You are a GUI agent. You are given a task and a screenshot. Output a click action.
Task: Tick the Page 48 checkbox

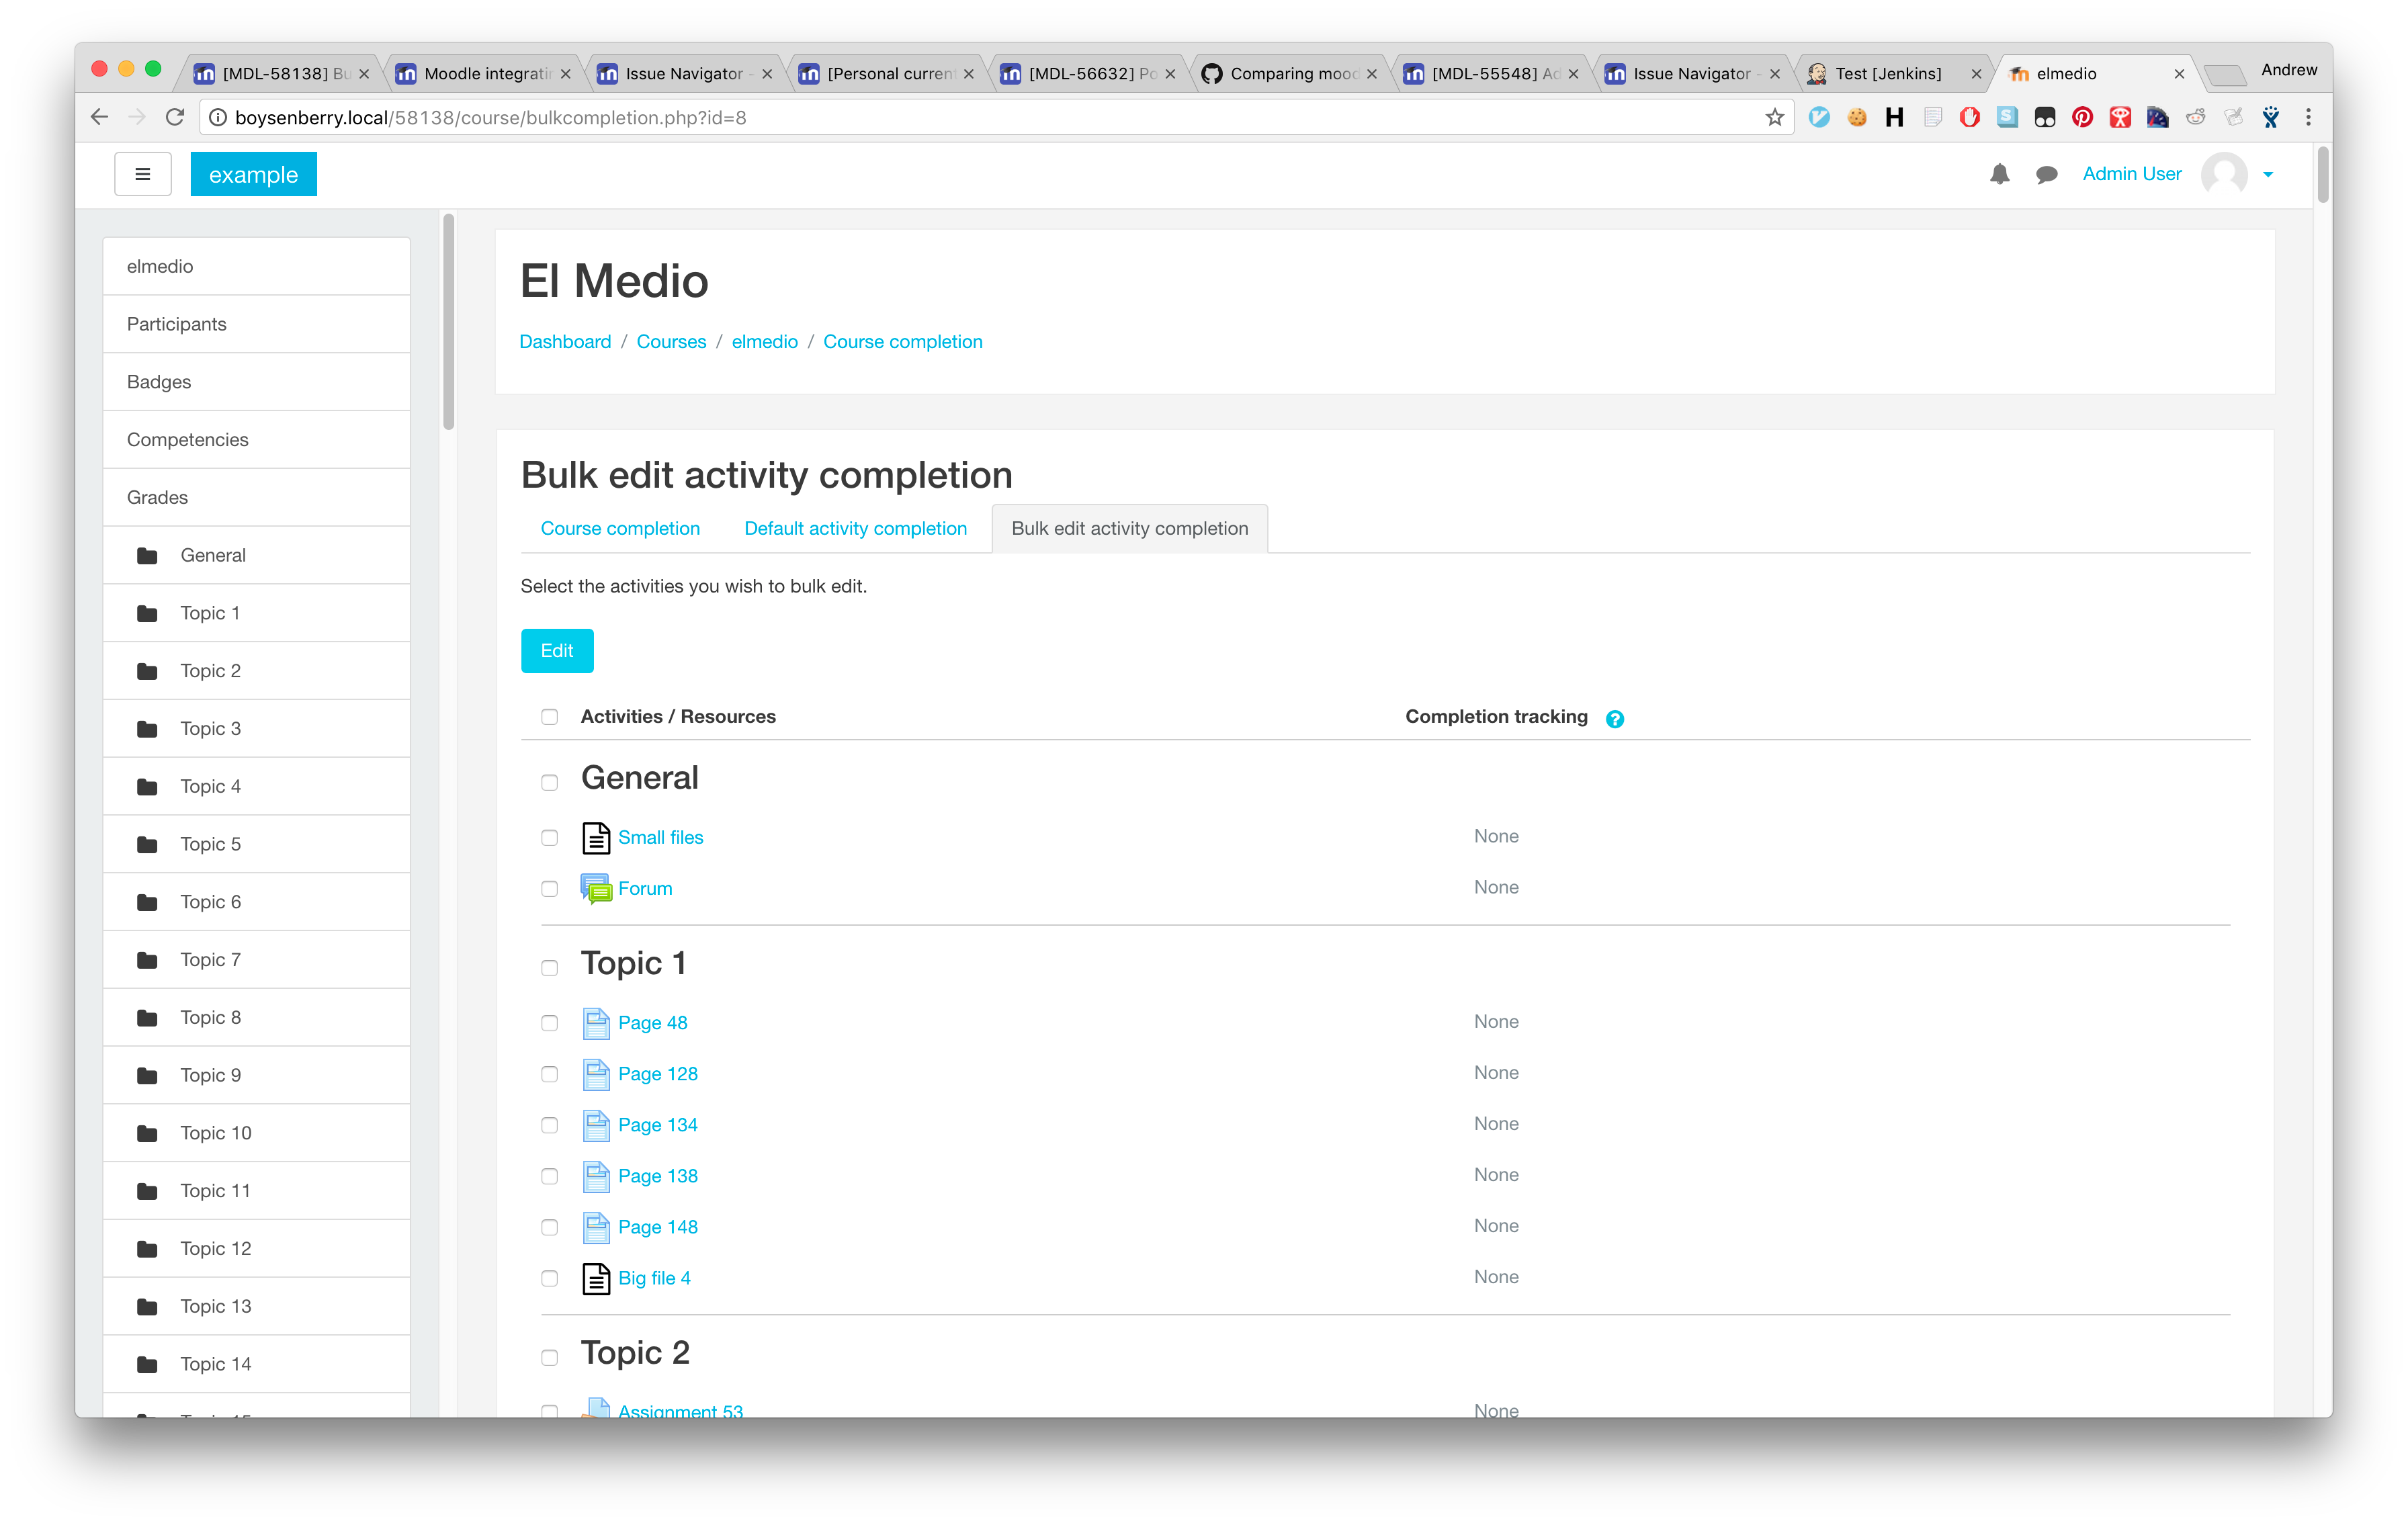pyautogui.click(x=549, y=1022)
